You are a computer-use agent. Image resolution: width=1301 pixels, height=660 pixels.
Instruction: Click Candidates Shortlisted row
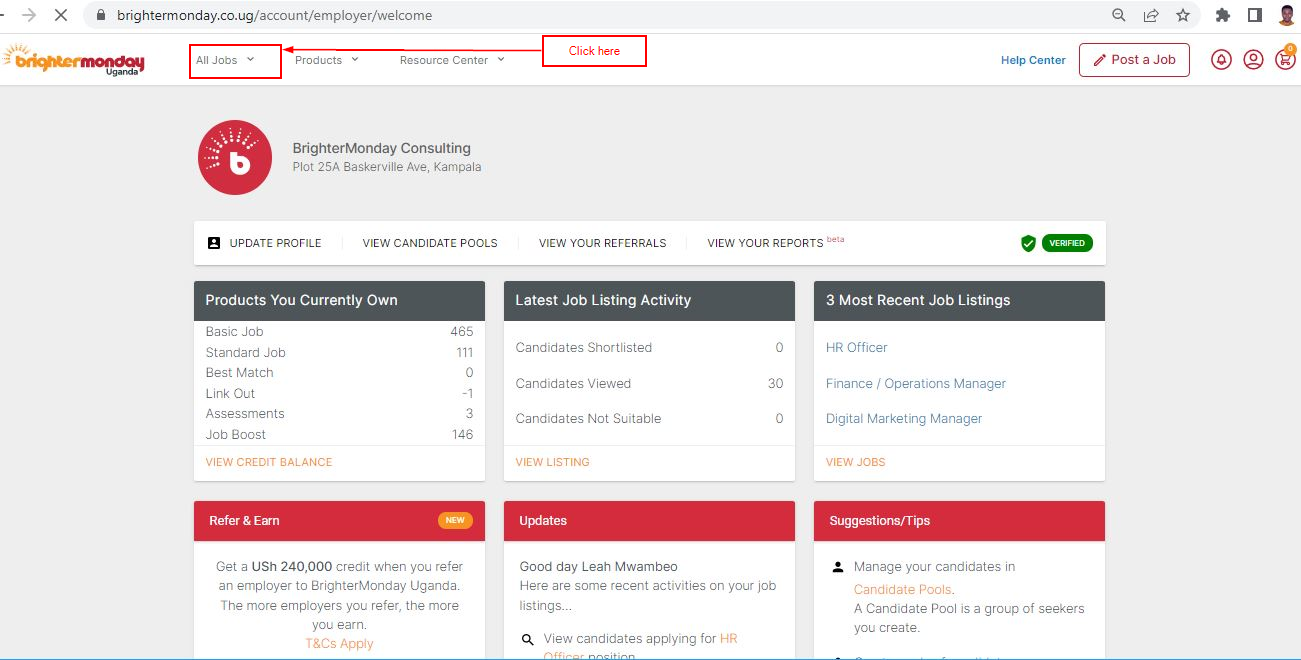[649, 348]
